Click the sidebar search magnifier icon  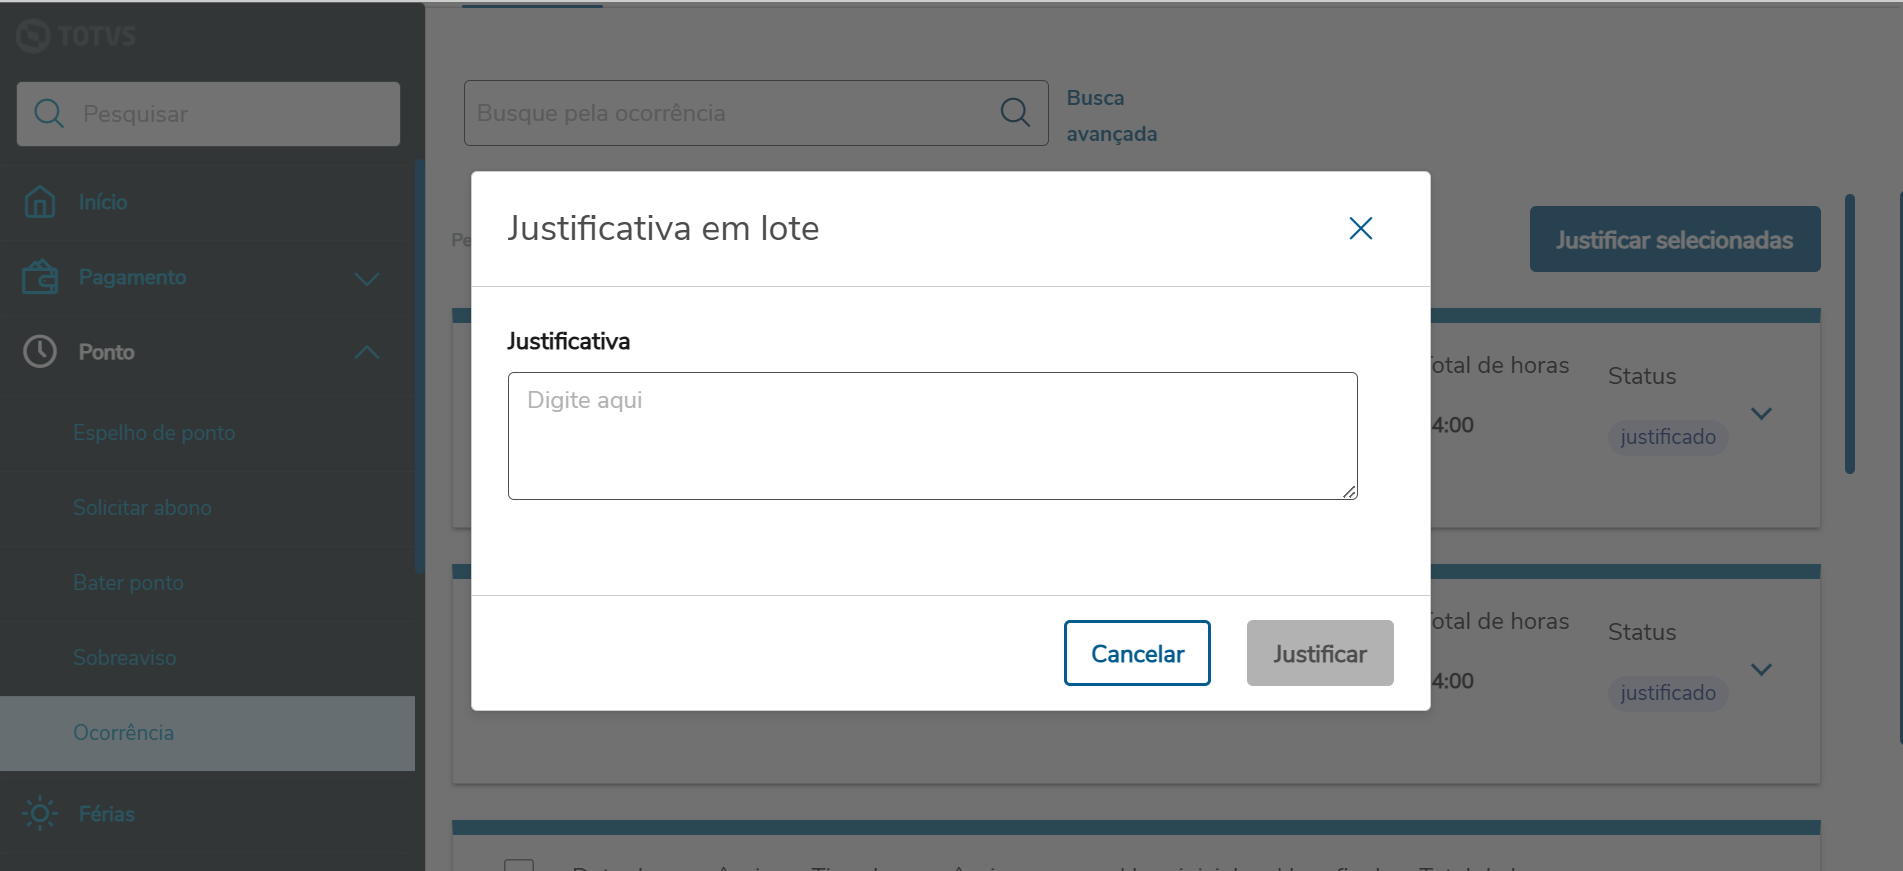point(49,114)
